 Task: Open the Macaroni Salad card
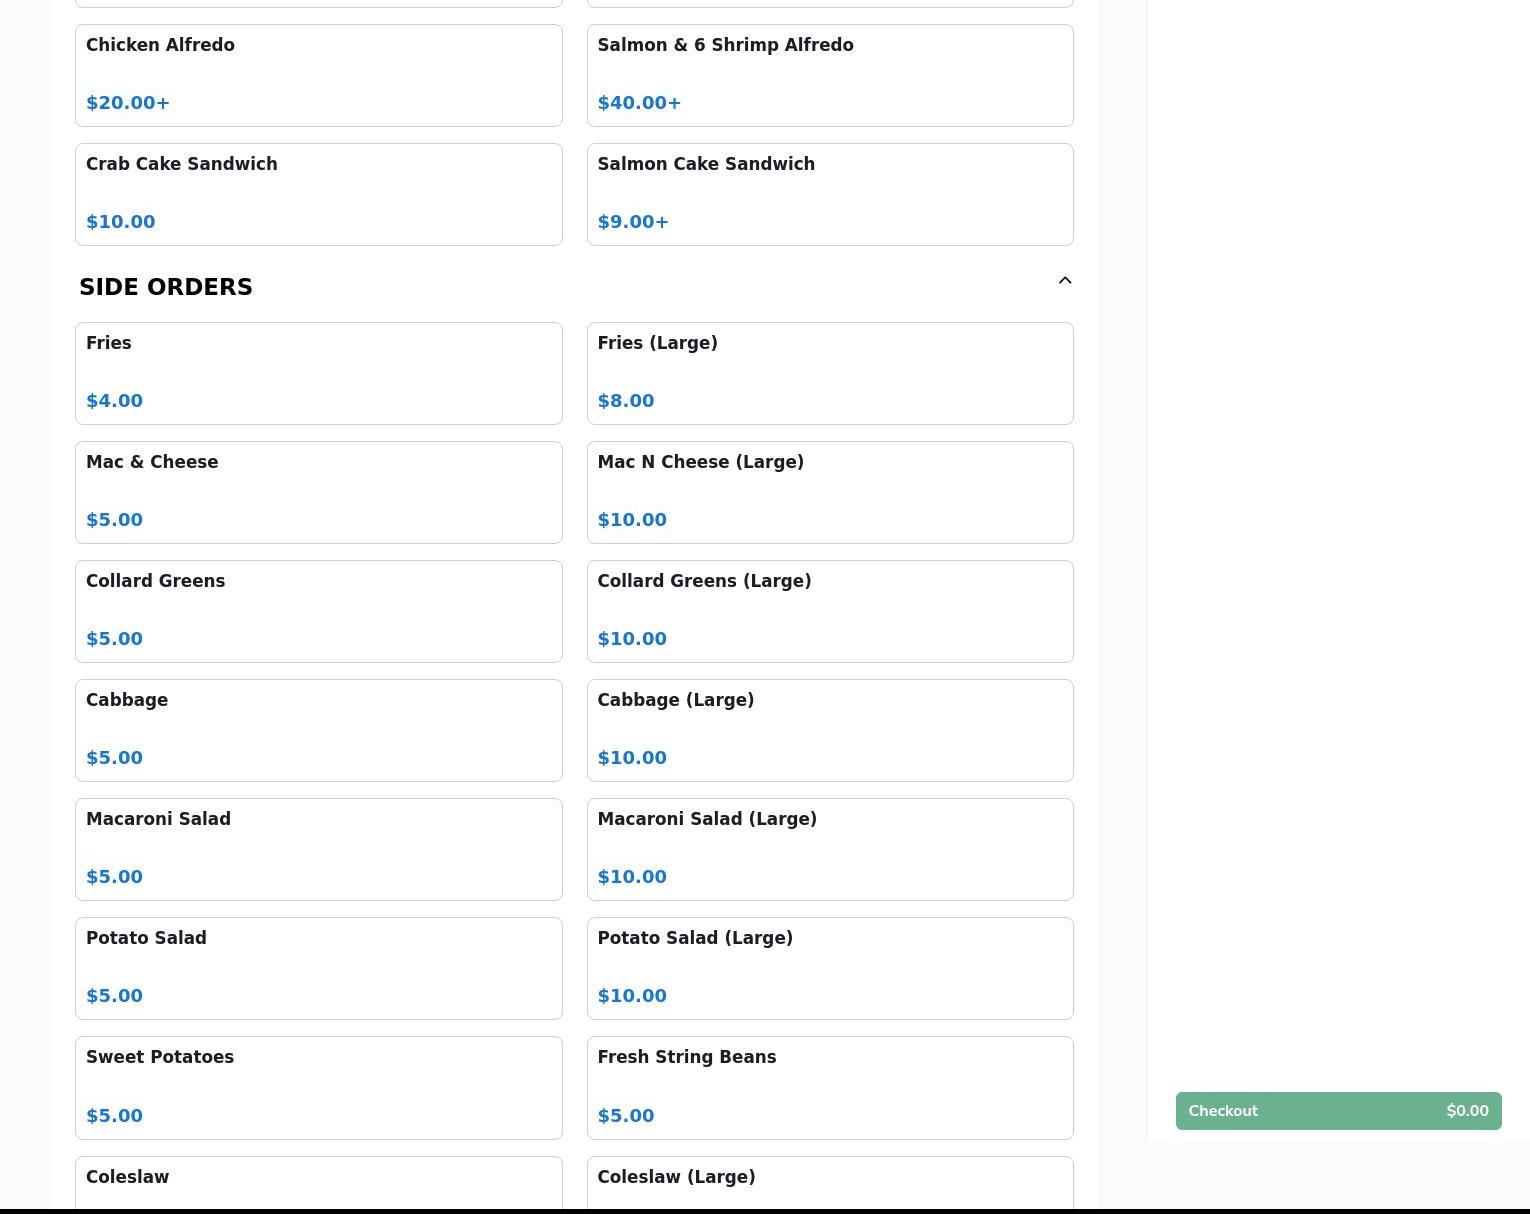pyautogui.click(x=319, y=850)
